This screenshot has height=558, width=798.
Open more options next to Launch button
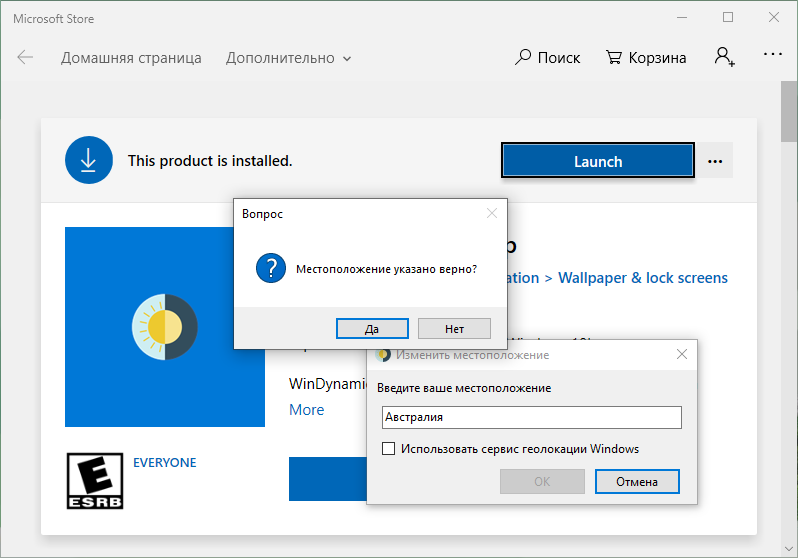715,161
